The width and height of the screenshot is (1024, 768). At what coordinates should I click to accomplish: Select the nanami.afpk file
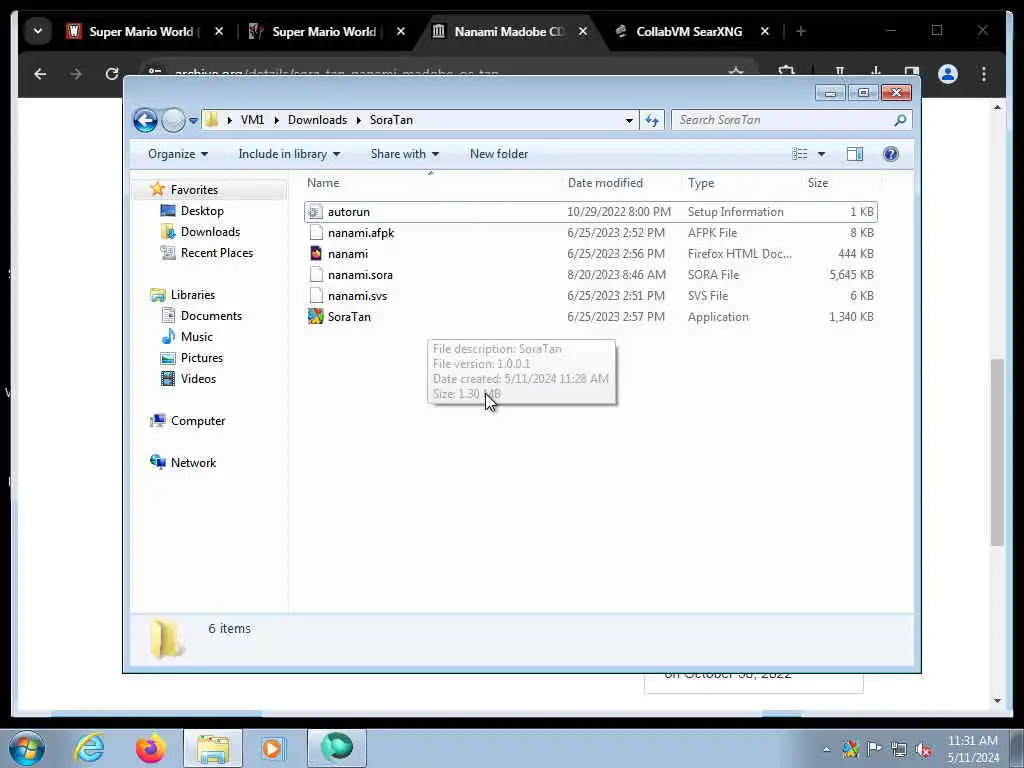point(590,232)
